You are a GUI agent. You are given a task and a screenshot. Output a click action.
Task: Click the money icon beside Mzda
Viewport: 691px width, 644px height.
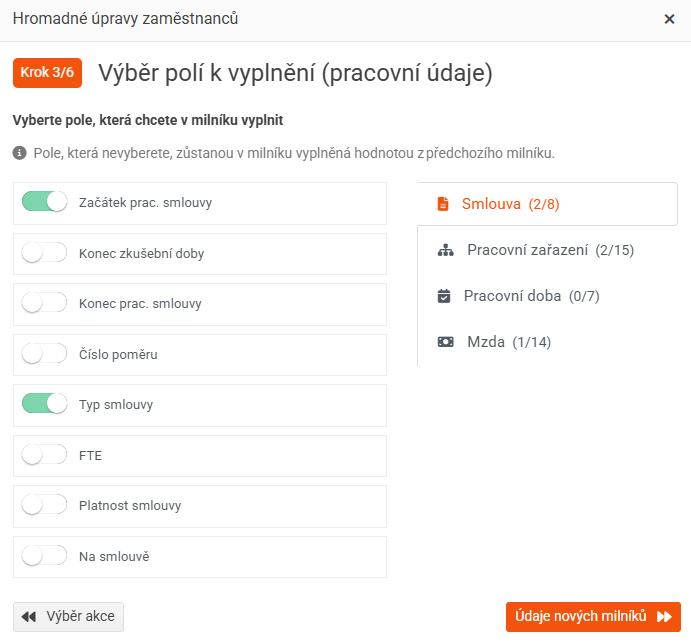coord(446,342)
